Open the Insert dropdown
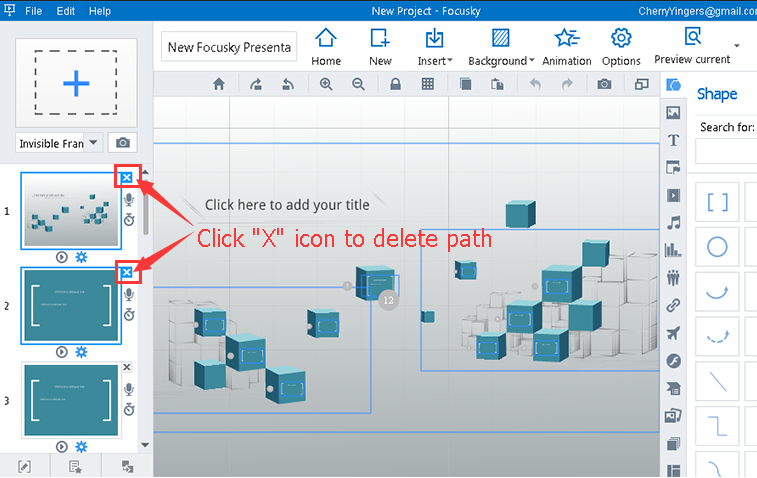 (435, 47)
